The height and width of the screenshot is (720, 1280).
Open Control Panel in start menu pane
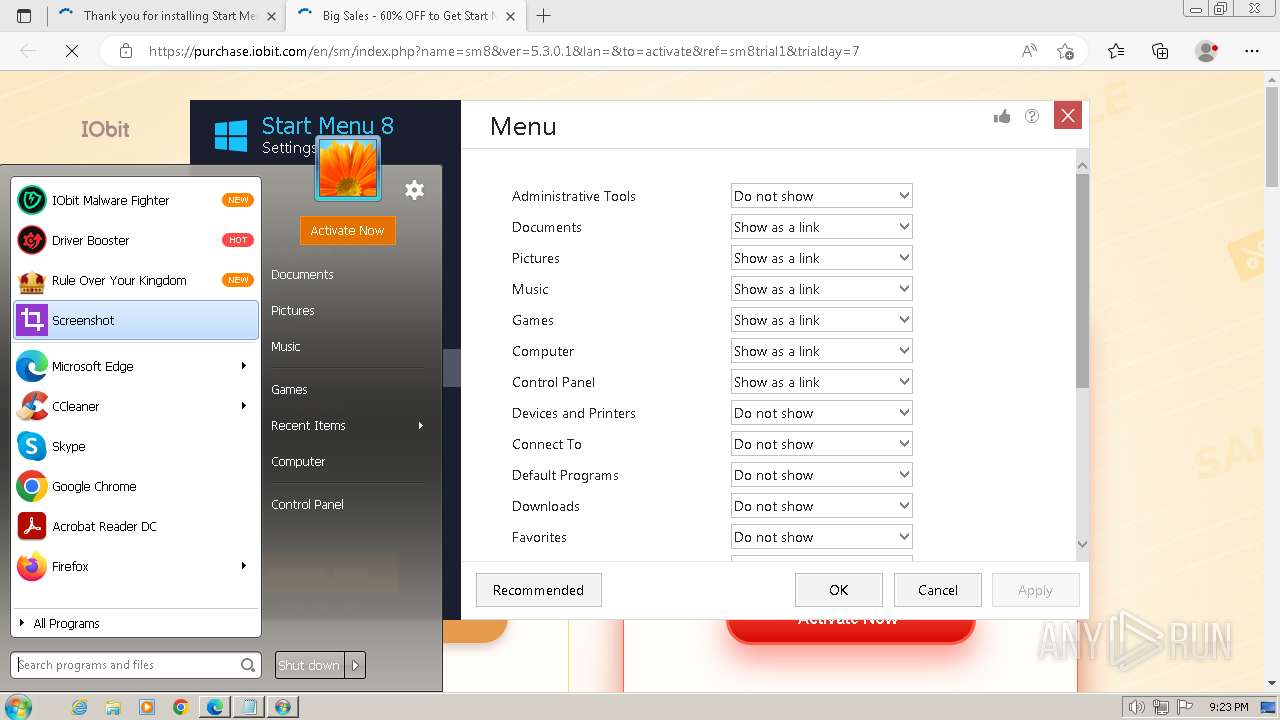coord(307,504)
